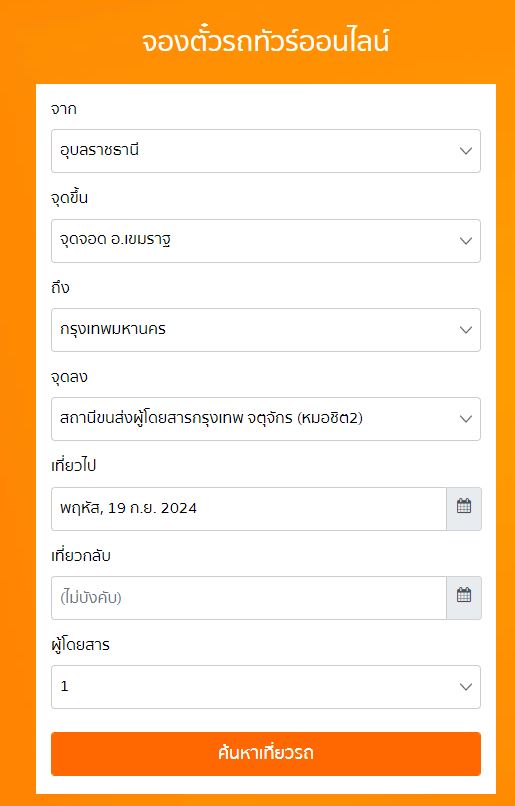
Task: Click the chevron arrow beside อุบลราชธานี
Action: 466,151
